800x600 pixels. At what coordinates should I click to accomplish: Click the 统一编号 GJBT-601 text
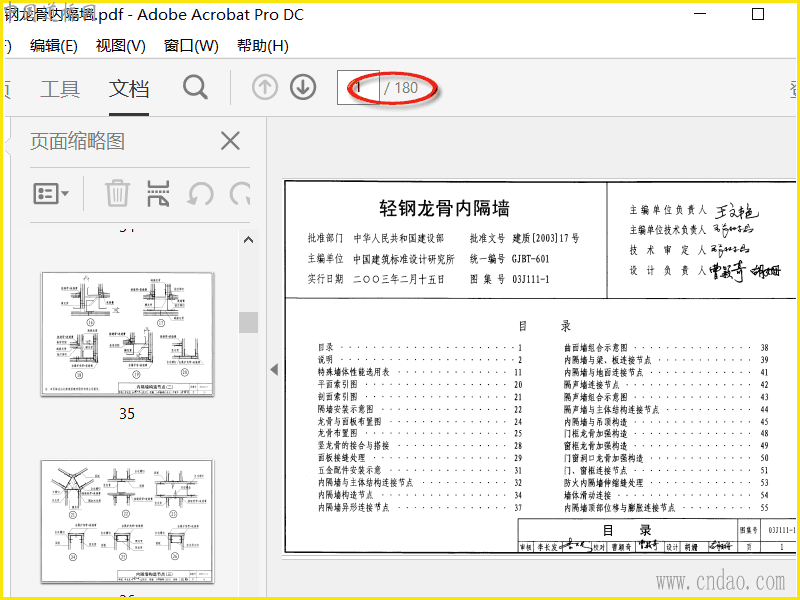509,259
